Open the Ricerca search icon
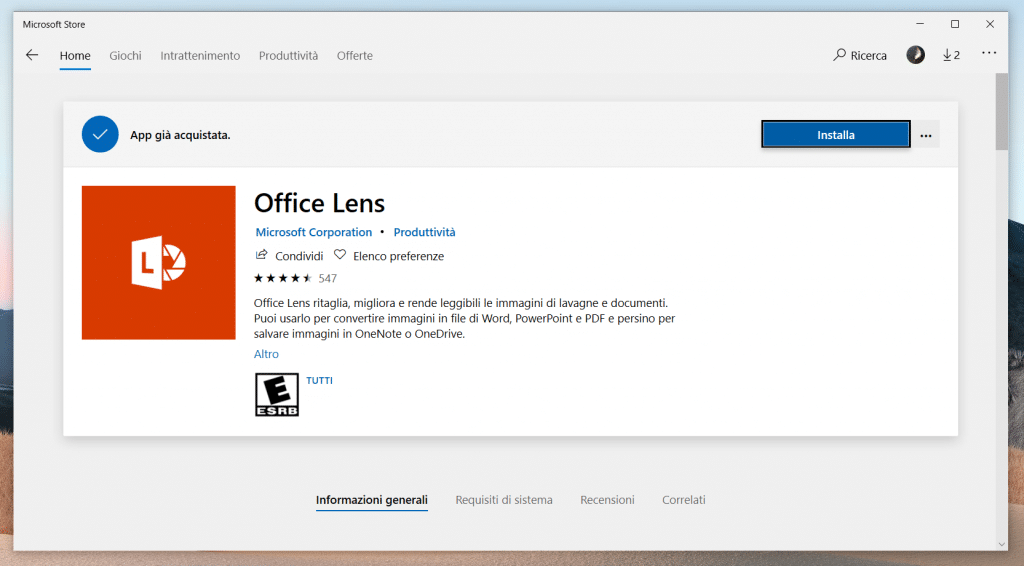 click(840, 55)
